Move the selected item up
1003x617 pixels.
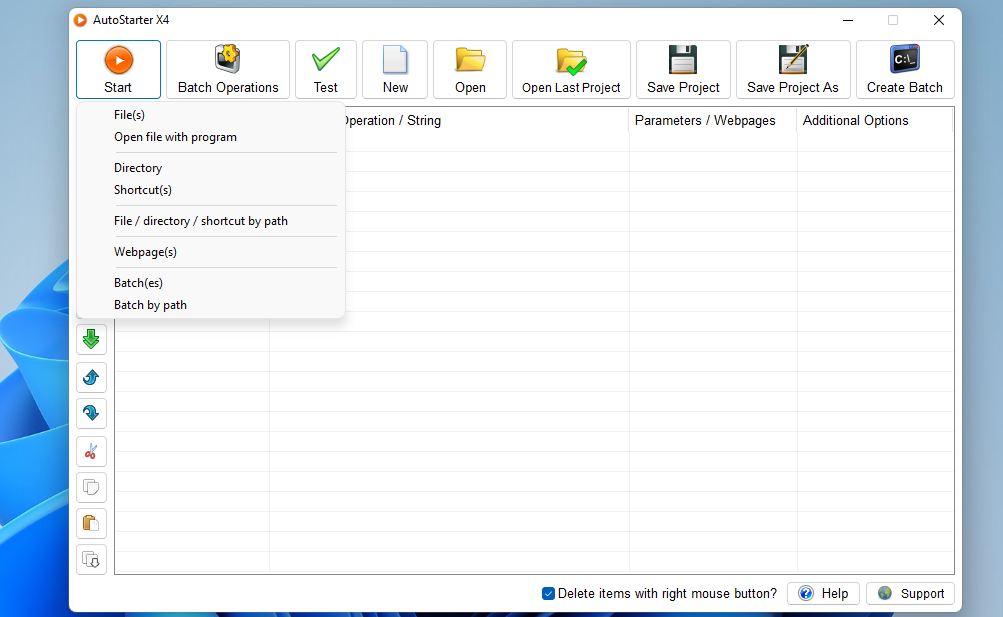[x=91, y=377]
